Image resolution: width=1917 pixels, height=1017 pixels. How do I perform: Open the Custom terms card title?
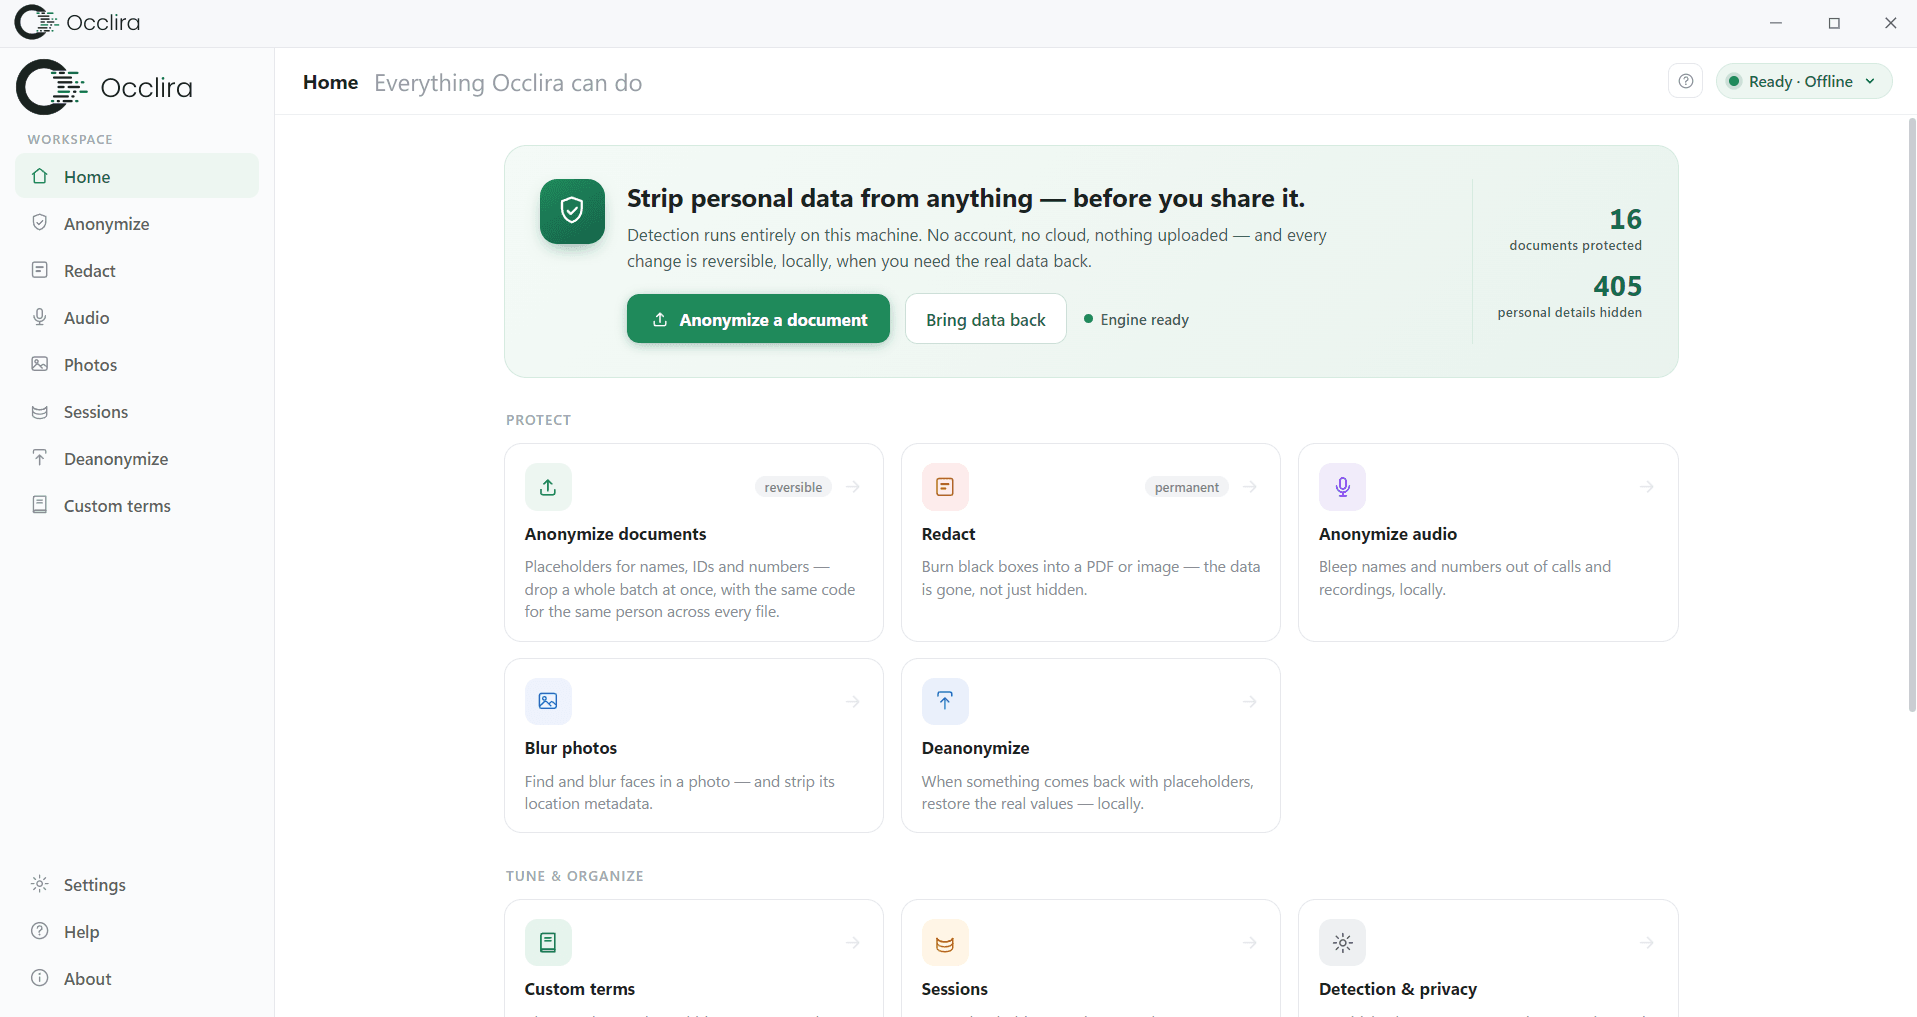tap(580, 989)
